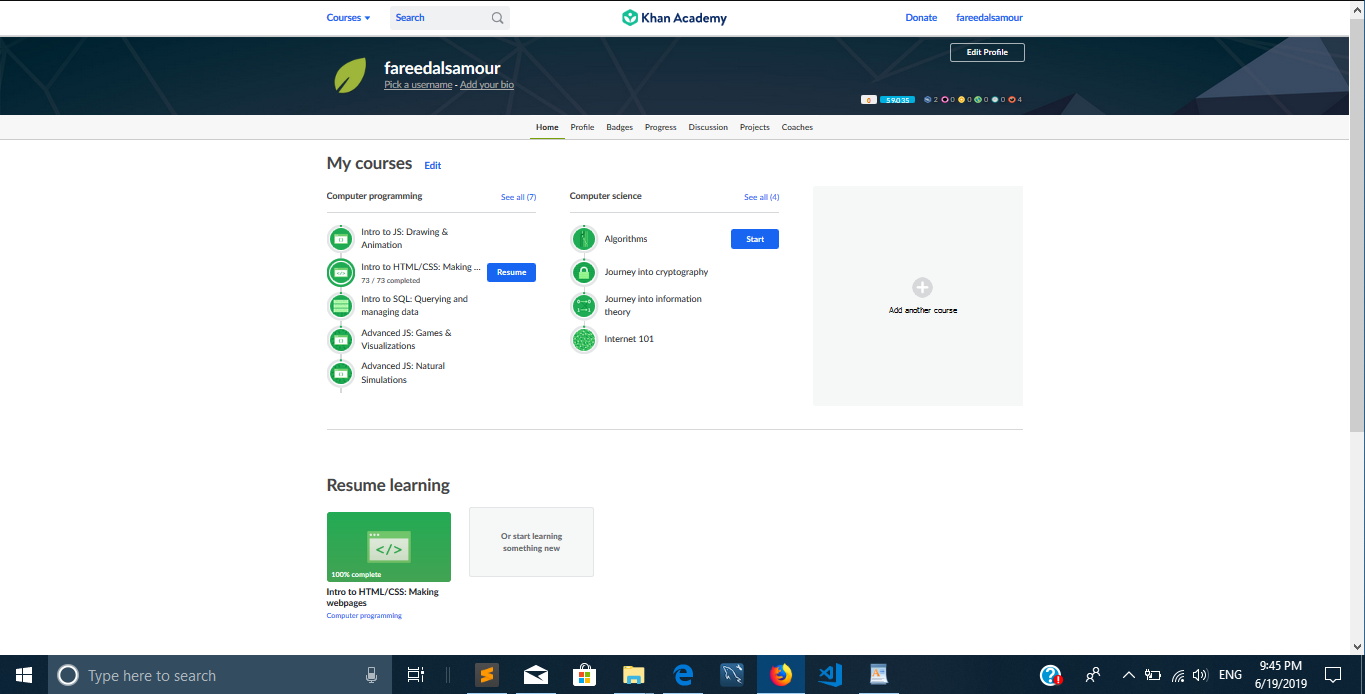Open the Action Center notifications icon
The image size is (1365, 694).
1332,675
